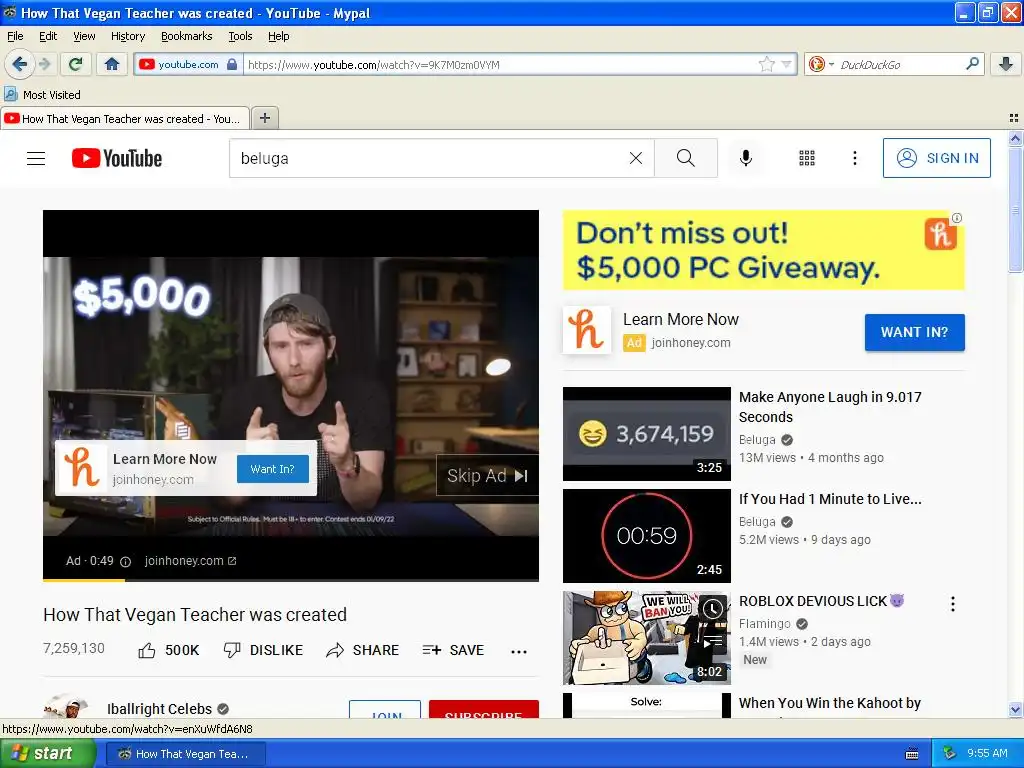This screenshot has width=1024, height=768.
Task: Click the ad info icon beside Ad 0:49
Action: [x=125, y=562]
